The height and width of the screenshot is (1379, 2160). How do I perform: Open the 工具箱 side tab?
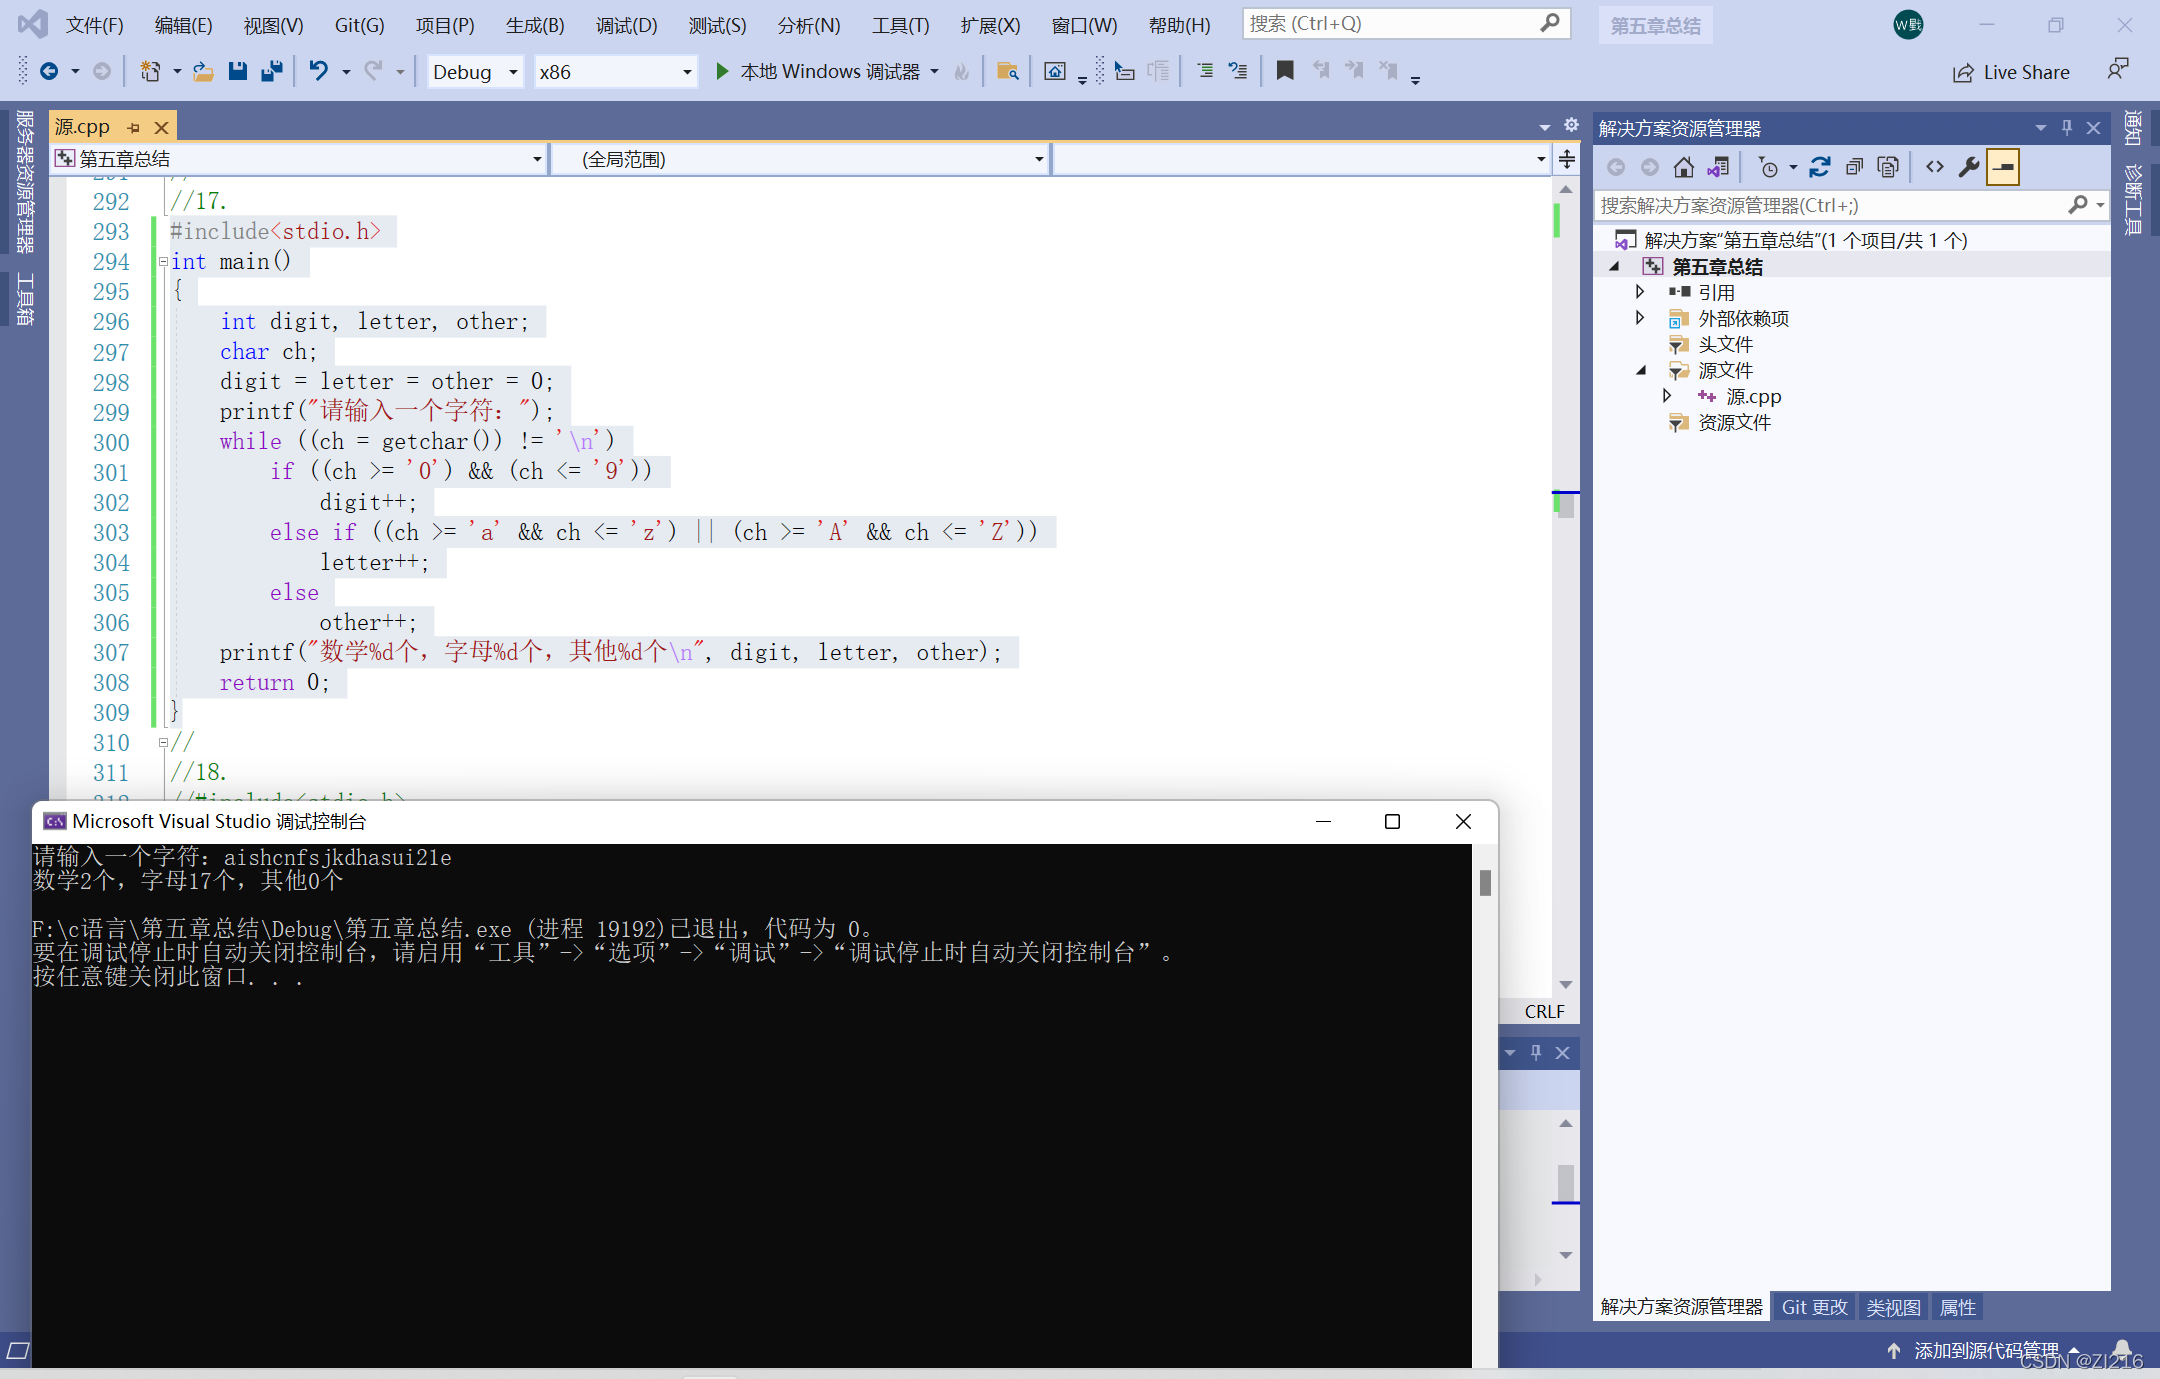pos(24,299)
